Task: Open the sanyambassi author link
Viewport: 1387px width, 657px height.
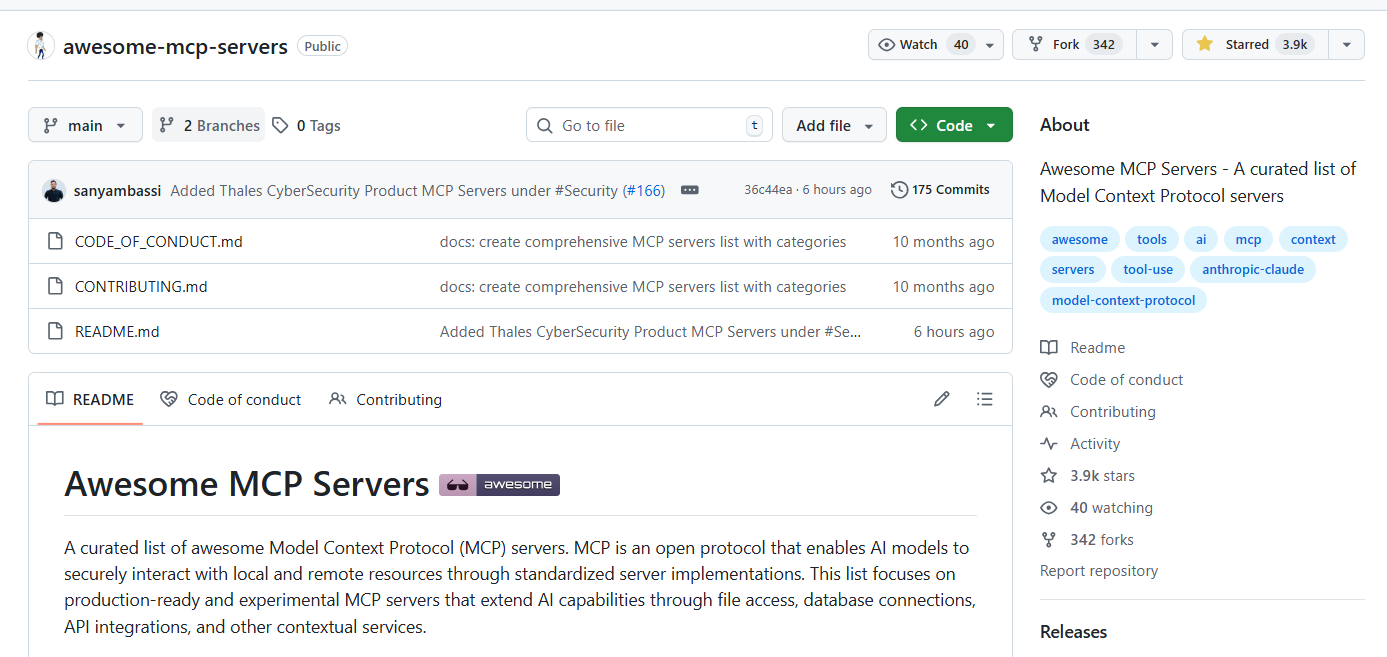Action: [117, 190]
